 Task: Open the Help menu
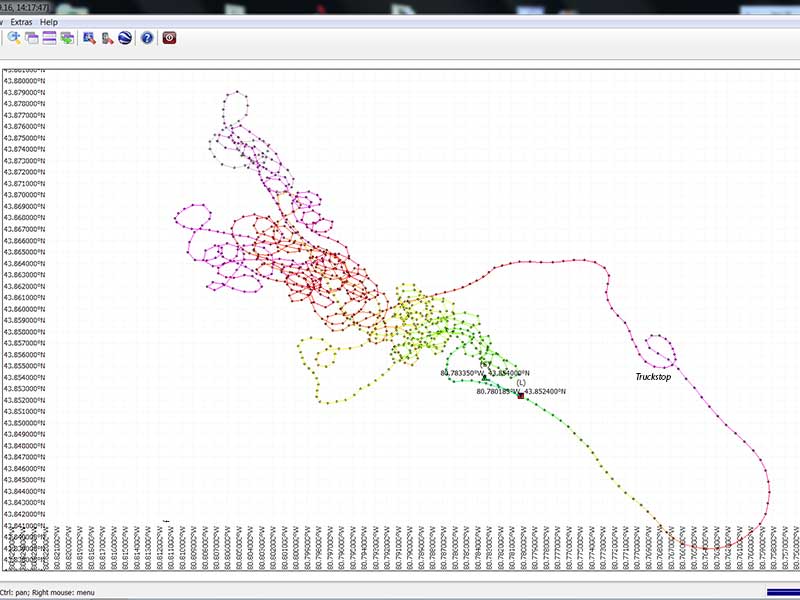[x=49, y=21]
